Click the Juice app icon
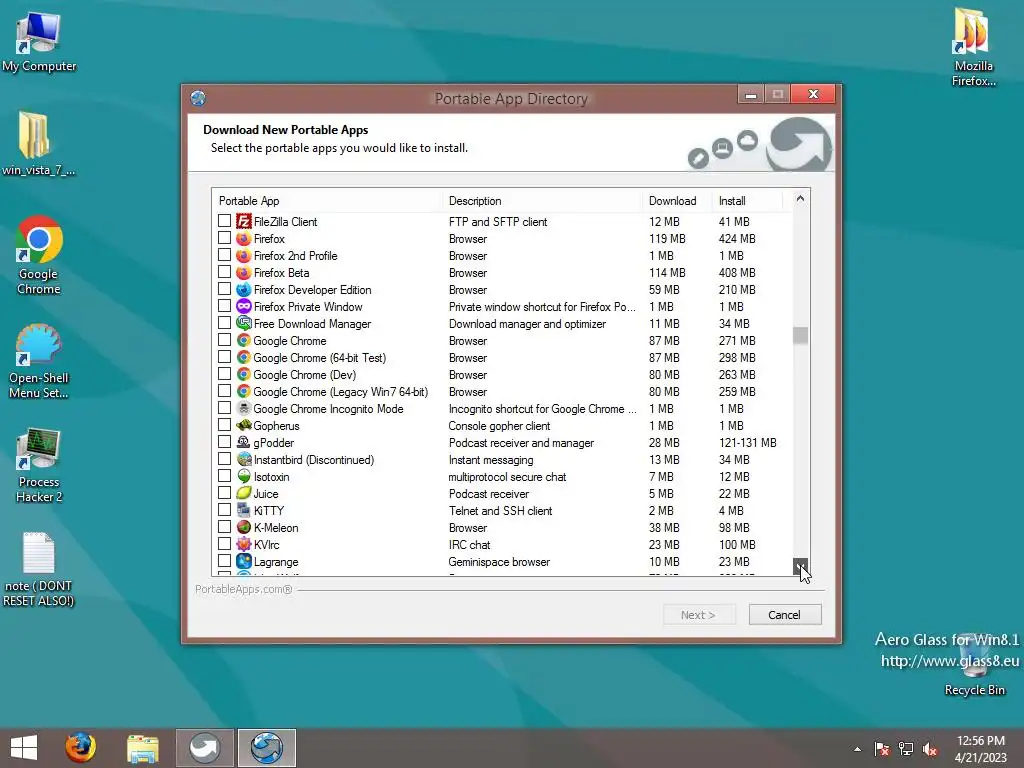 pyautogui.click(x=244, y=493)
